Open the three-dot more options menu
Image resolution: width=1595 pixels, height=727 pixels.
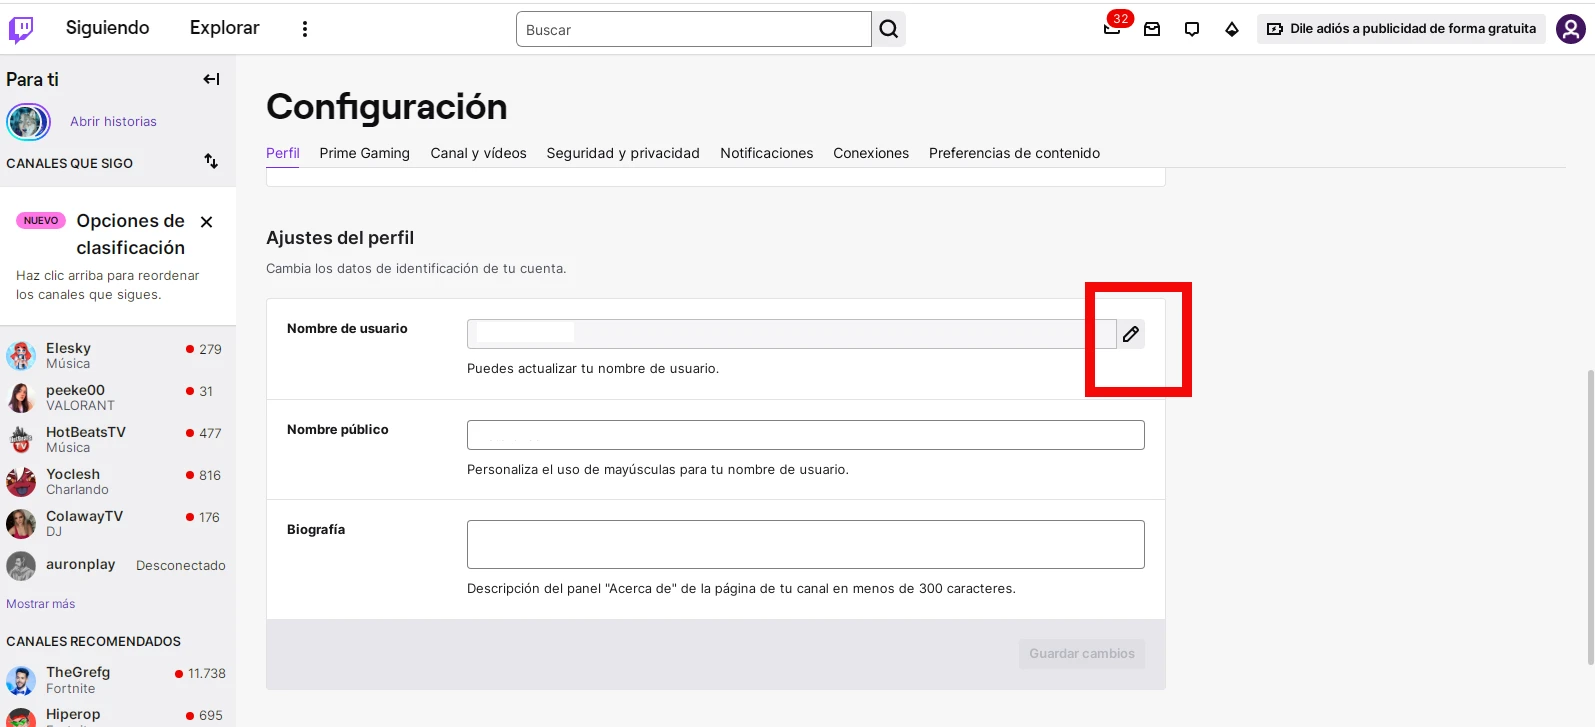(x=305, y=29)
